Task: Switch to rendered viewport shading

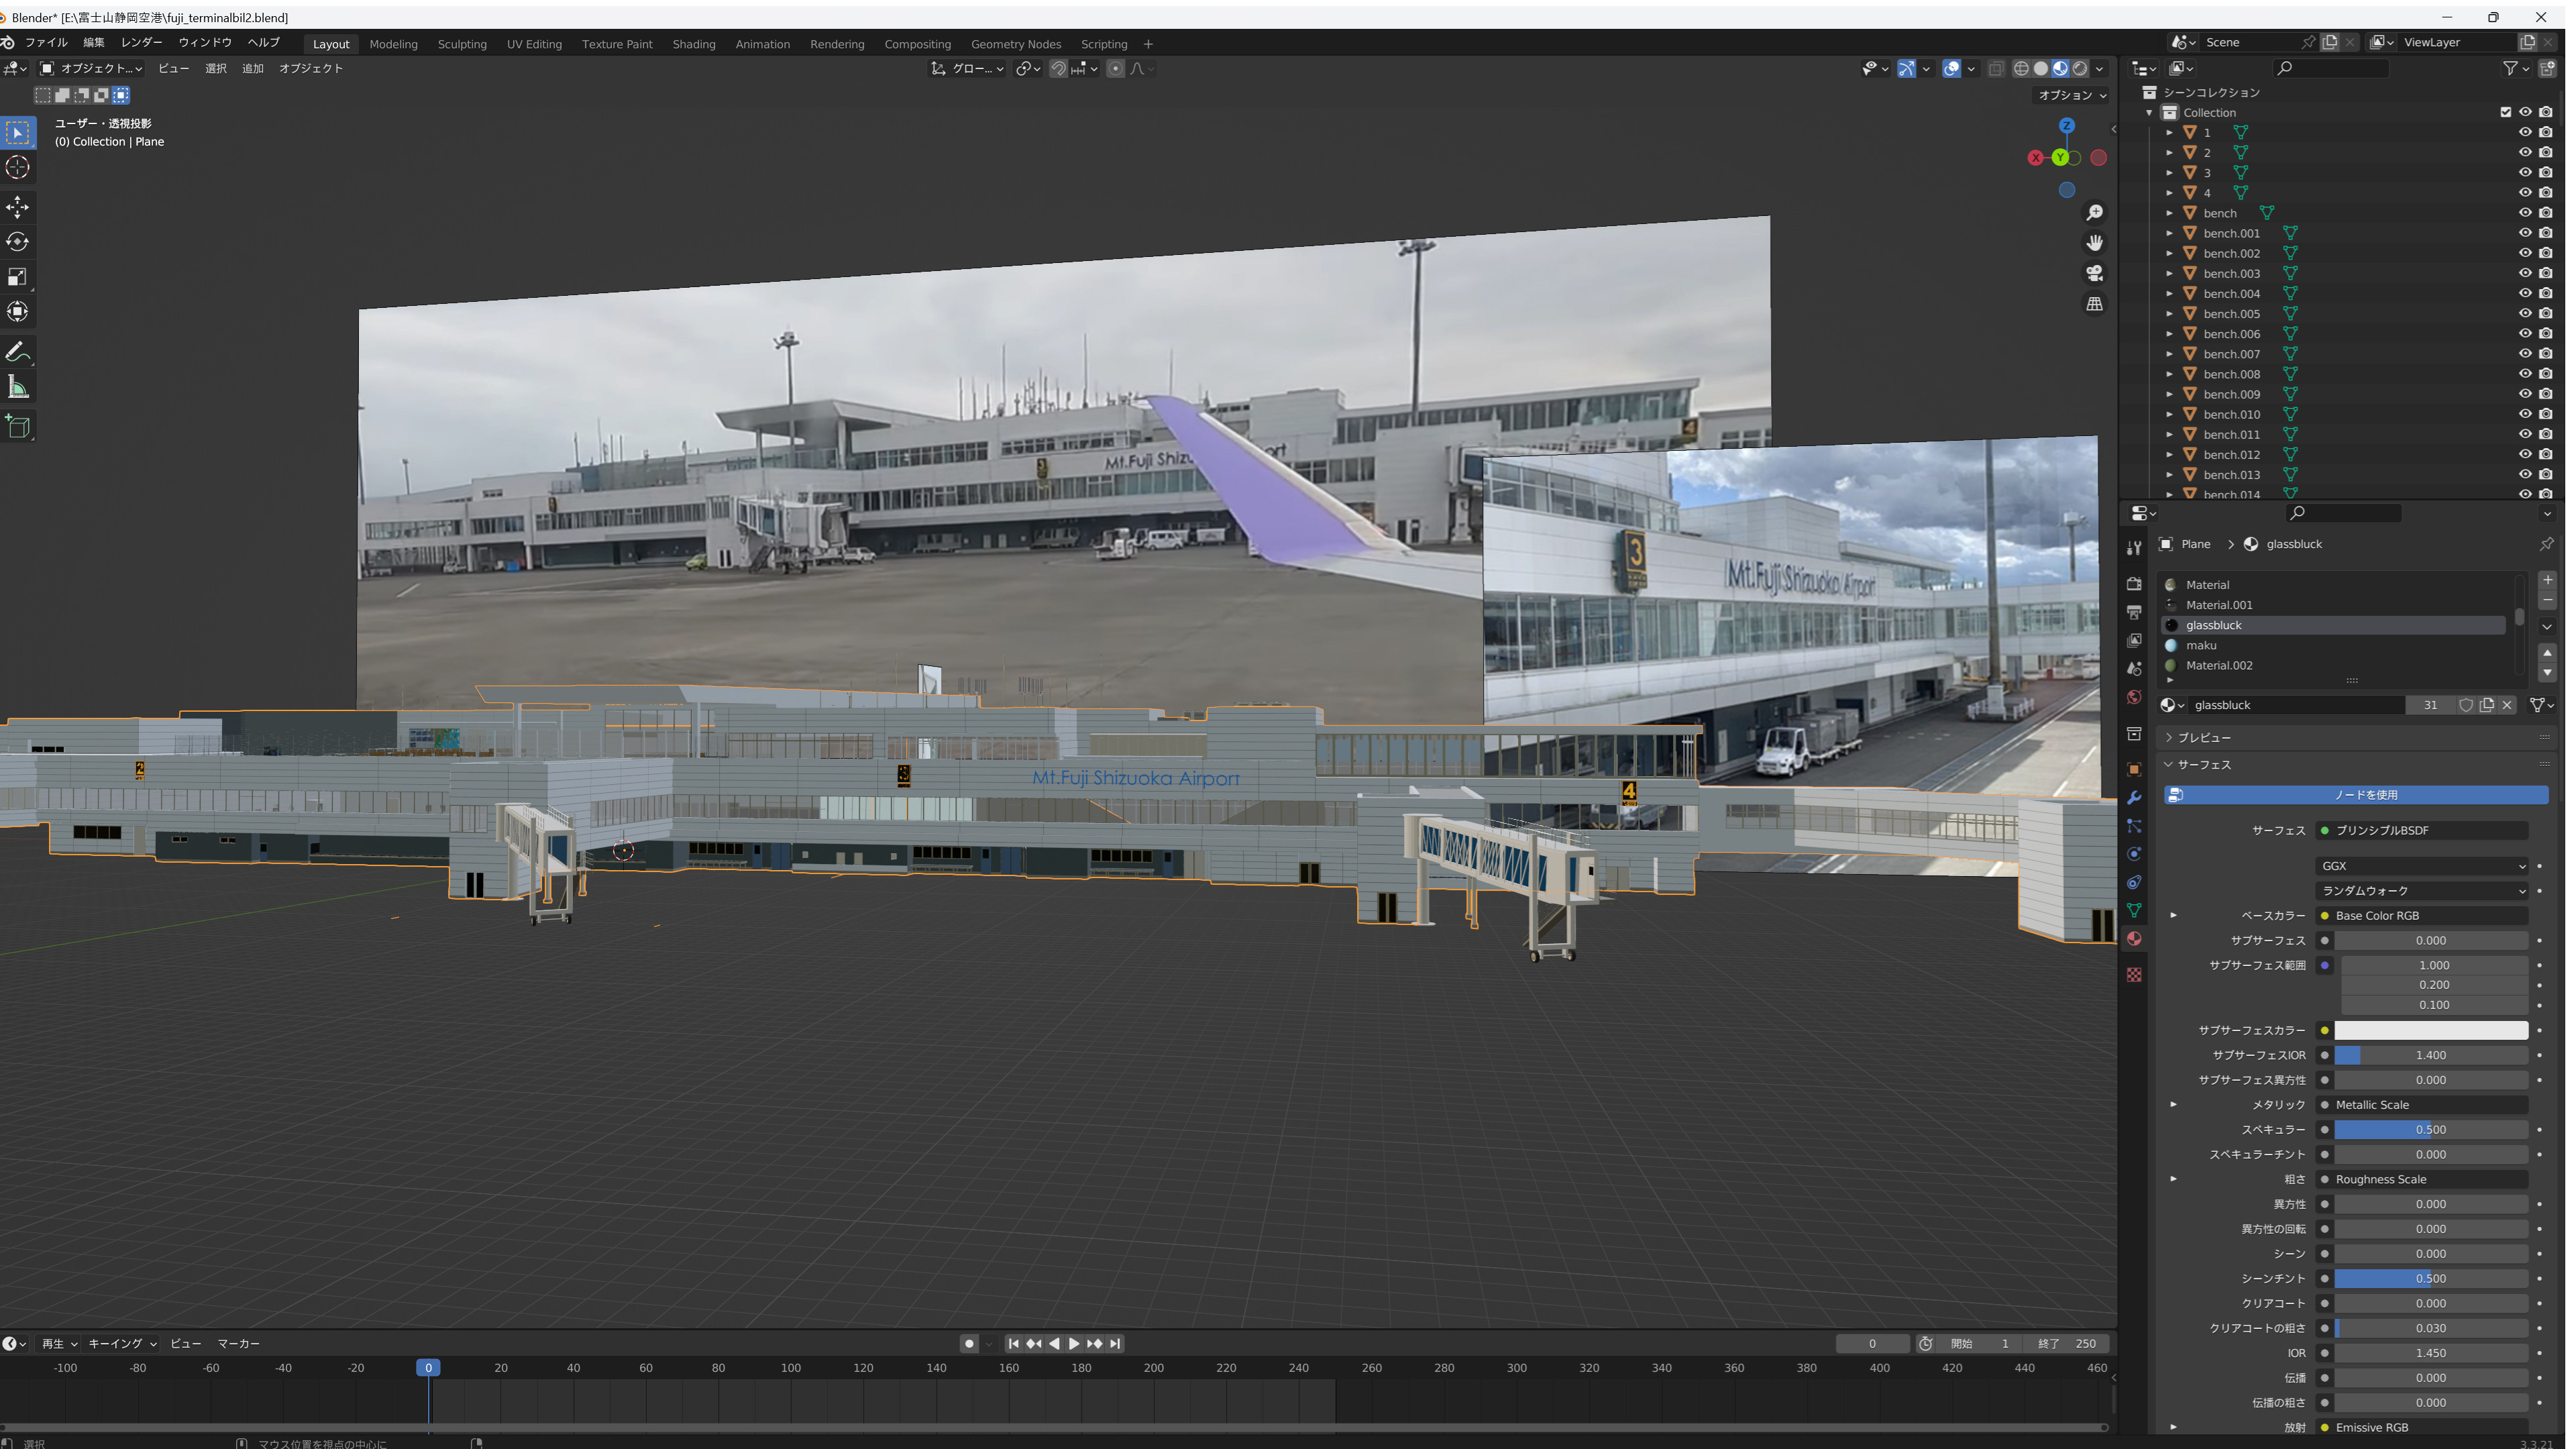Action: [2080, 69]
